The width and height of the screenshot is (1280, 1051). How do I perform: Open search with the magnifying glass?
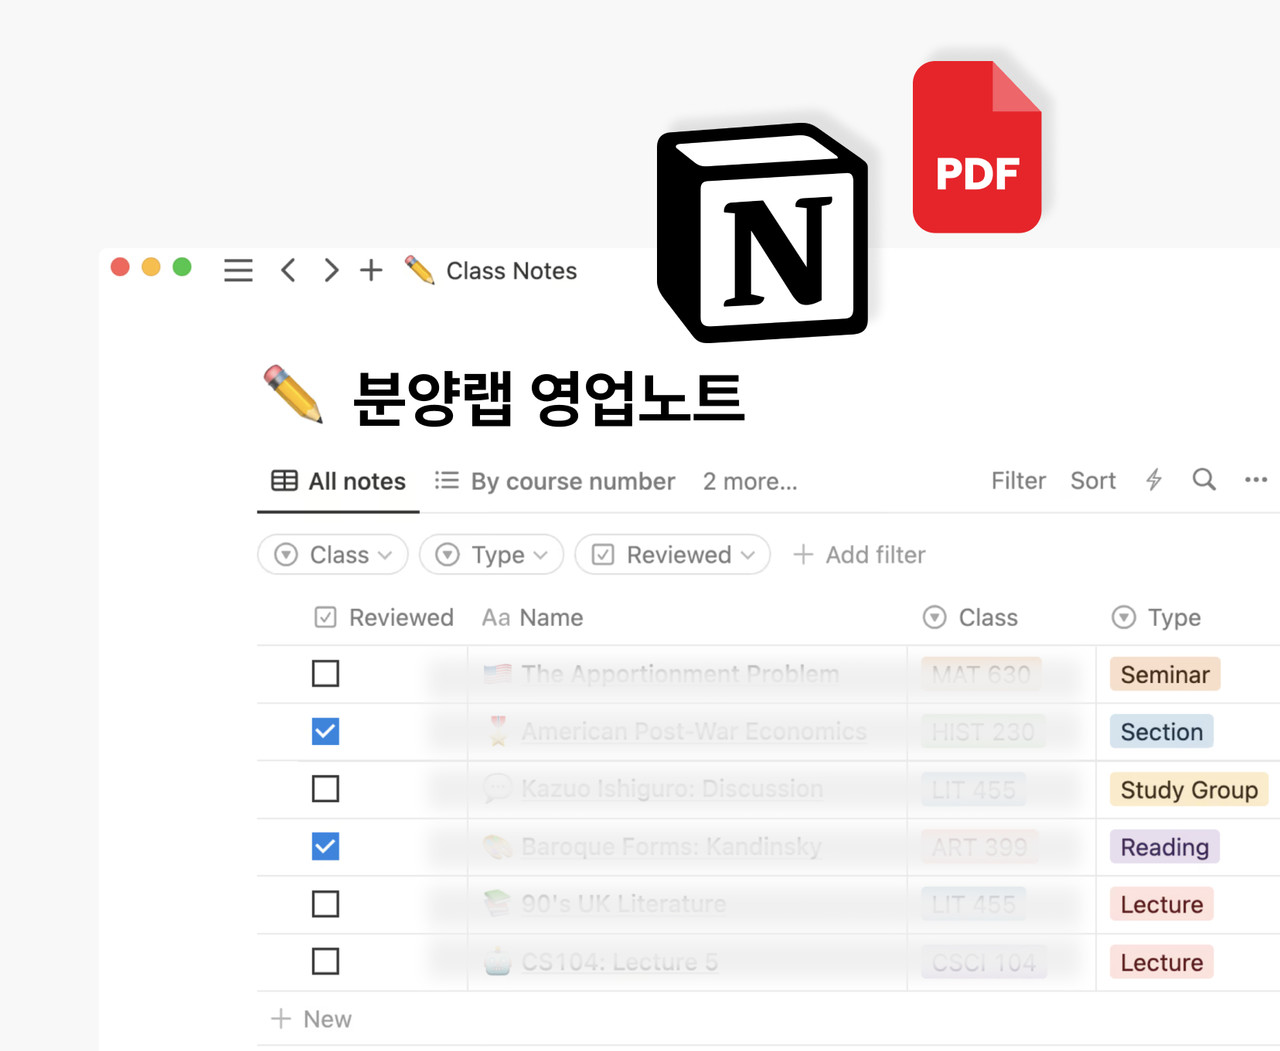pyautogui.click(x=1204, y=480)
